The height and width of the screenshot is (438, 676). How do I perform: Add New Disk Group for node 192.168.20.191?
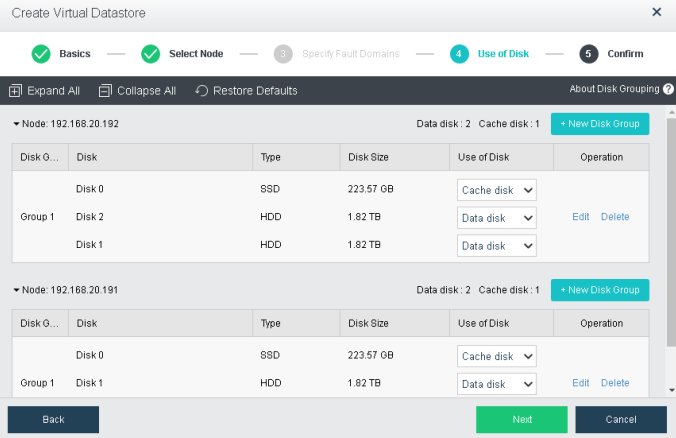tap(599, 290)
